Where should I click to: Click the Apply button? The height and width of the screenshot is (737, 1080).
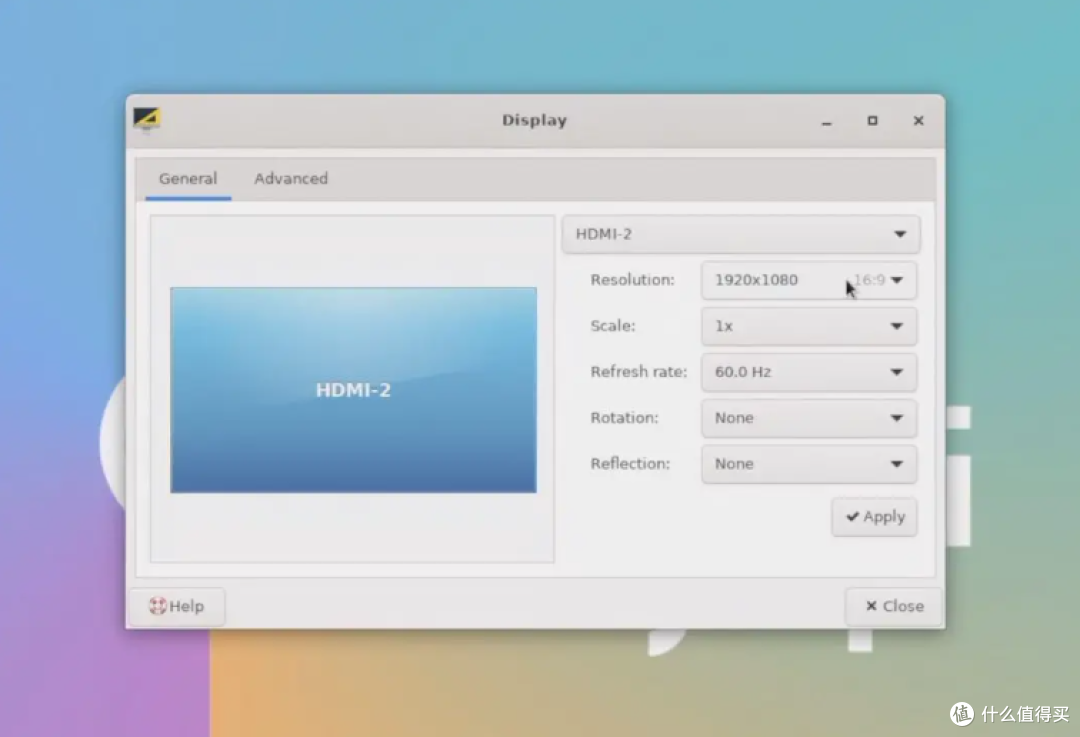[x=875, y=517]
